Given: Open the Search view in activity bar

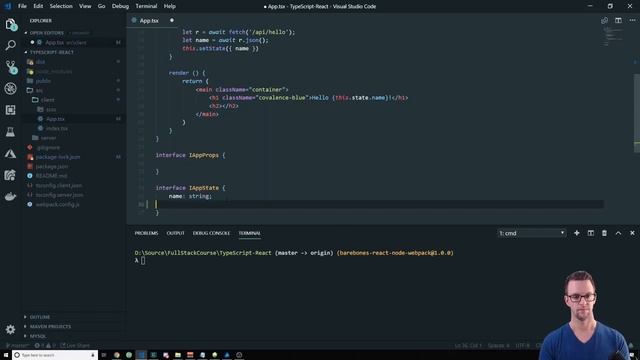Looking at the screenshot, I should [x=11, y=45].
